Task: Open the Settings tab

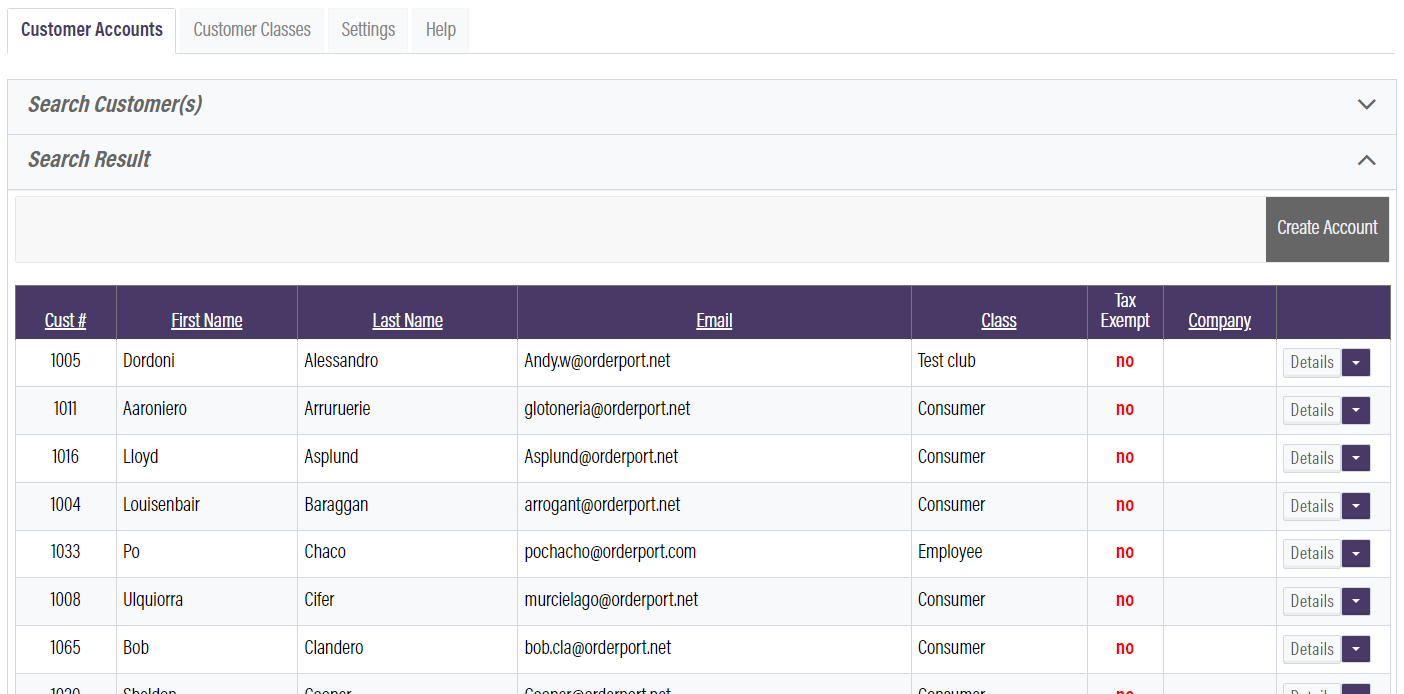Action: [x=368, y=29]
